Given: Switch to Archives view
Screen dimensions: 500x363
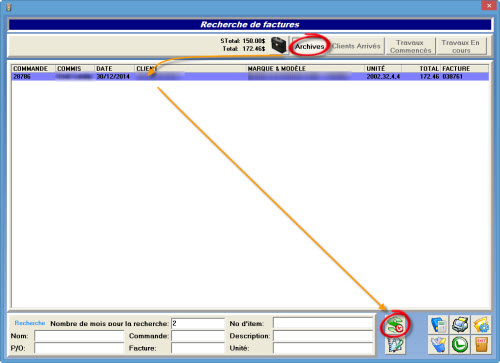Looking at the screenshot, I should [x=310, y=46].
